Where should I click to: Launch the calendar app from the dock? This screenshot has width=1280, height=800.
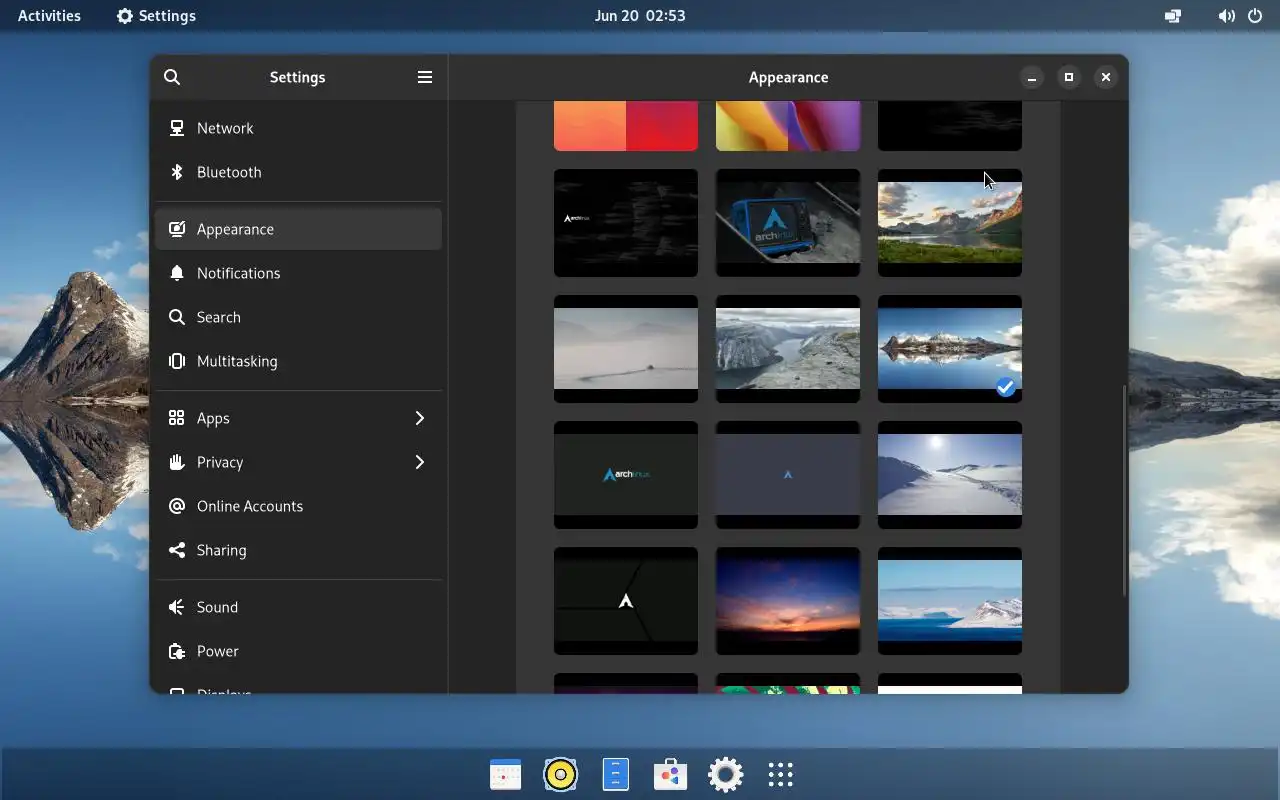click(x=505, y=774)
